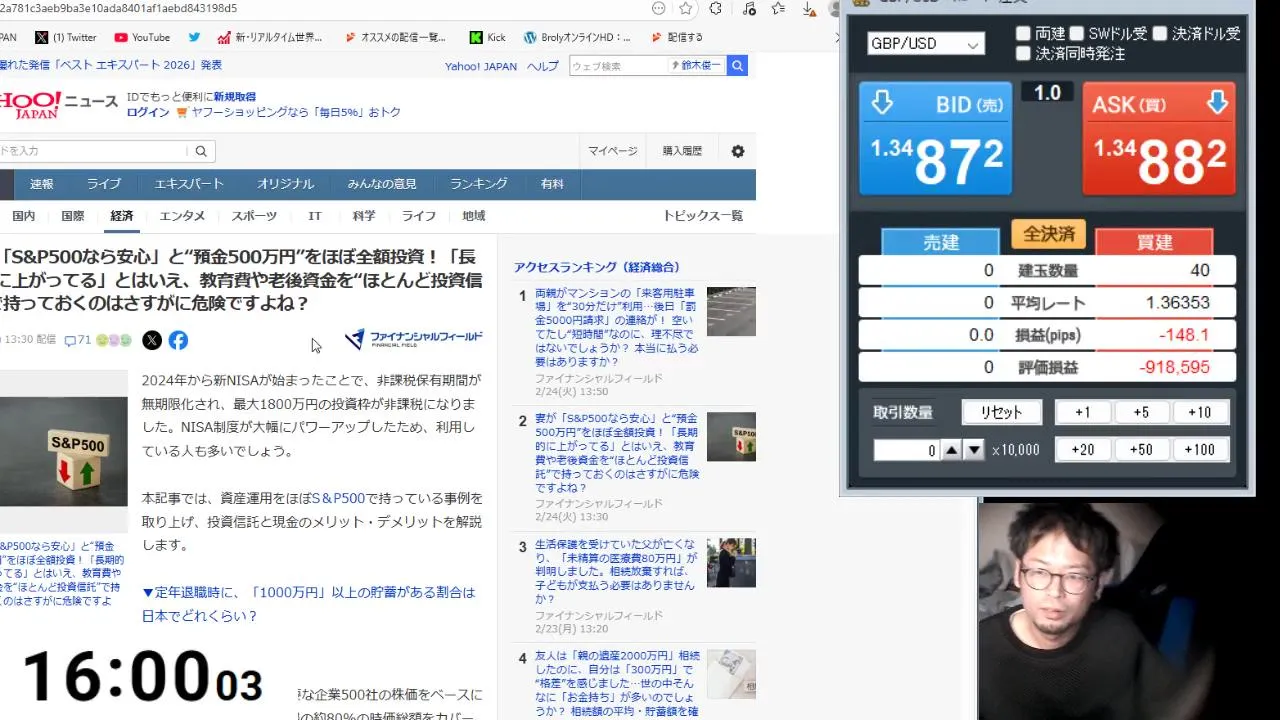Increase trade quantity with the up arrow
Screen dimensions: 1280x720
click(x=952, y=450)
